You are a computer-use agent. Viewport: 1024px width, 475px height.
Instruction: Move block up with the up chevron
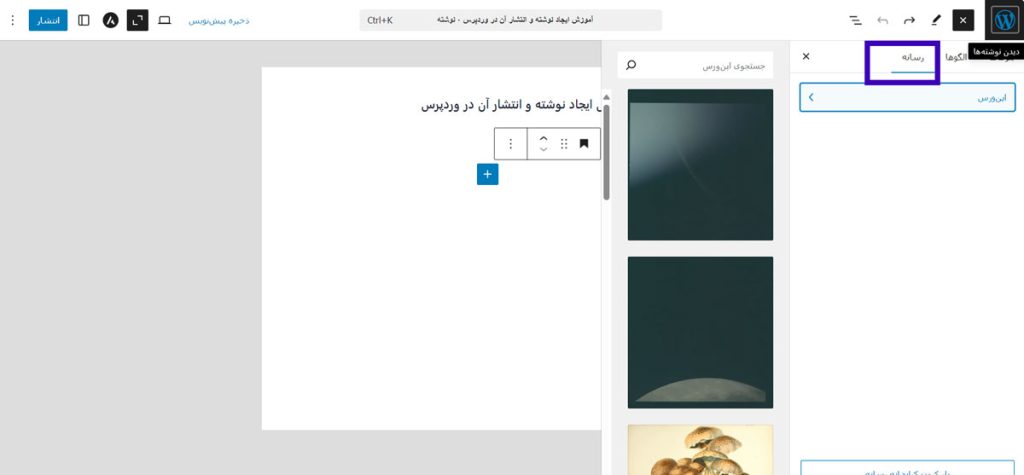[543, 138]
